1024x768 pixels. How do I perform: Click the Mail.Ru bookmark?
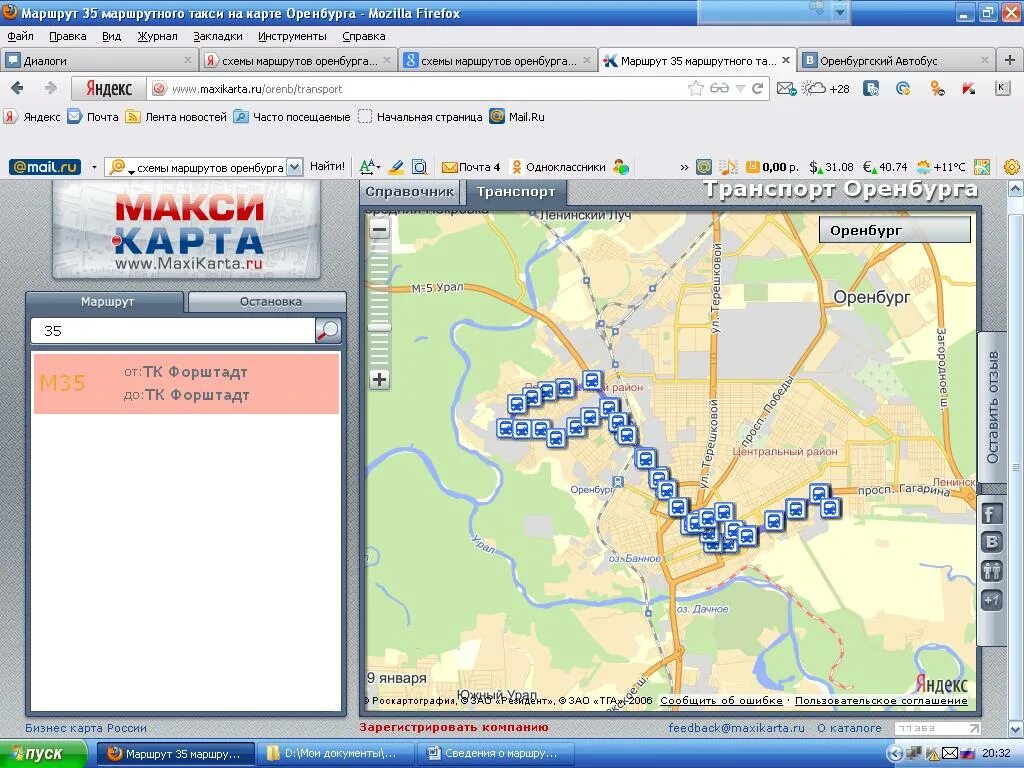click(517, 117)
